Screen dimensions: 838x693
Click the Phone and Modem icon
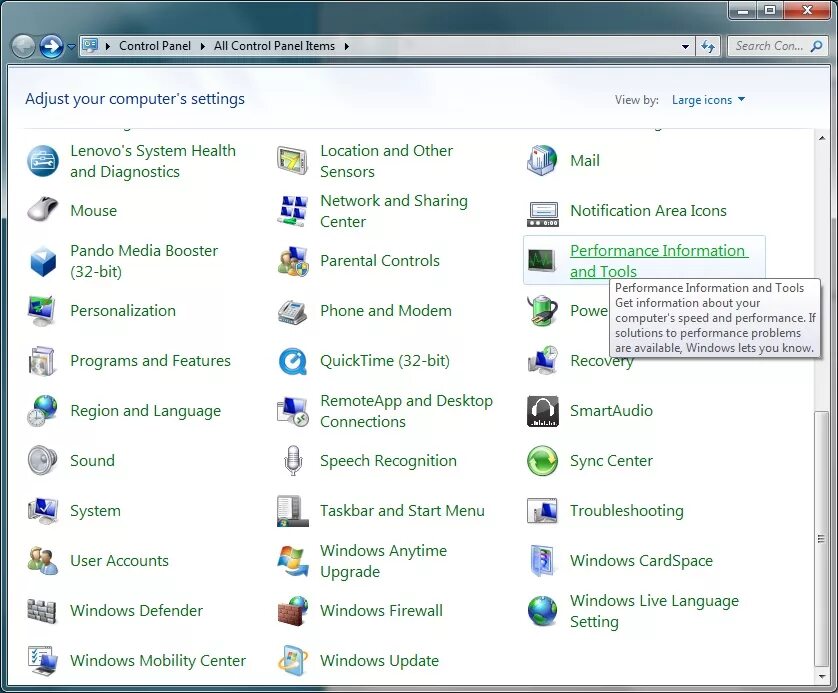point(292,312)
